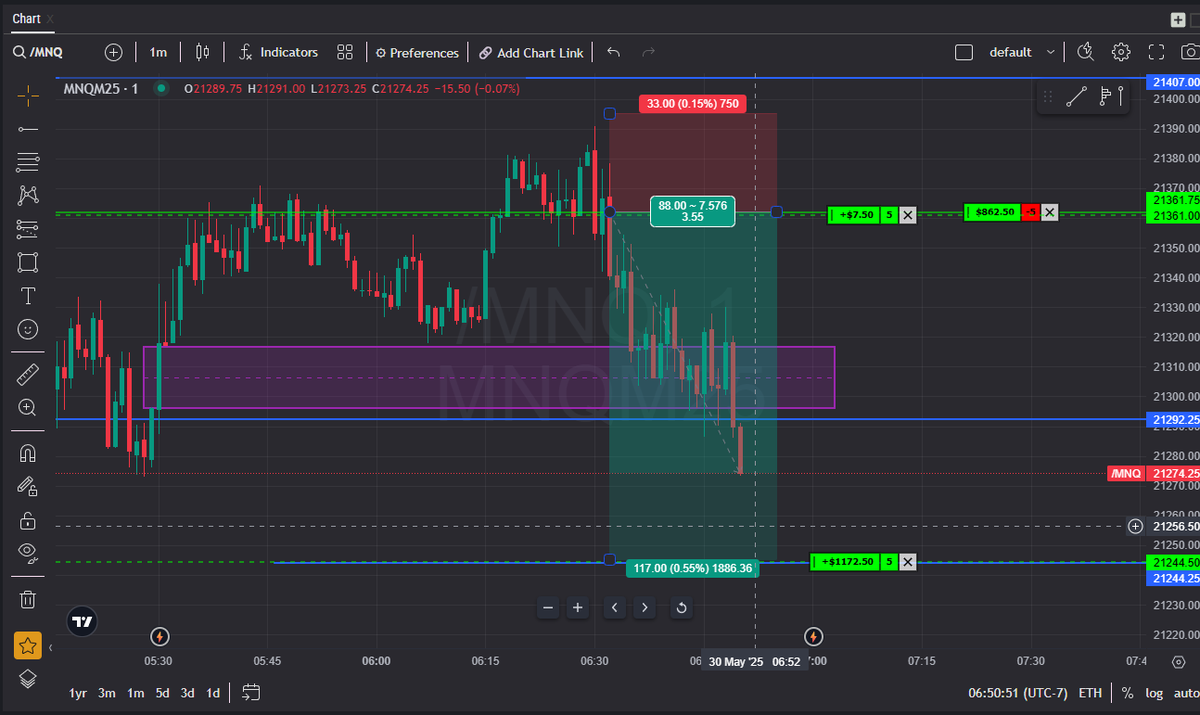Viewport: 1200px width, 715px height.
Task: Open chart Preferences
Action: coord(417,53)
